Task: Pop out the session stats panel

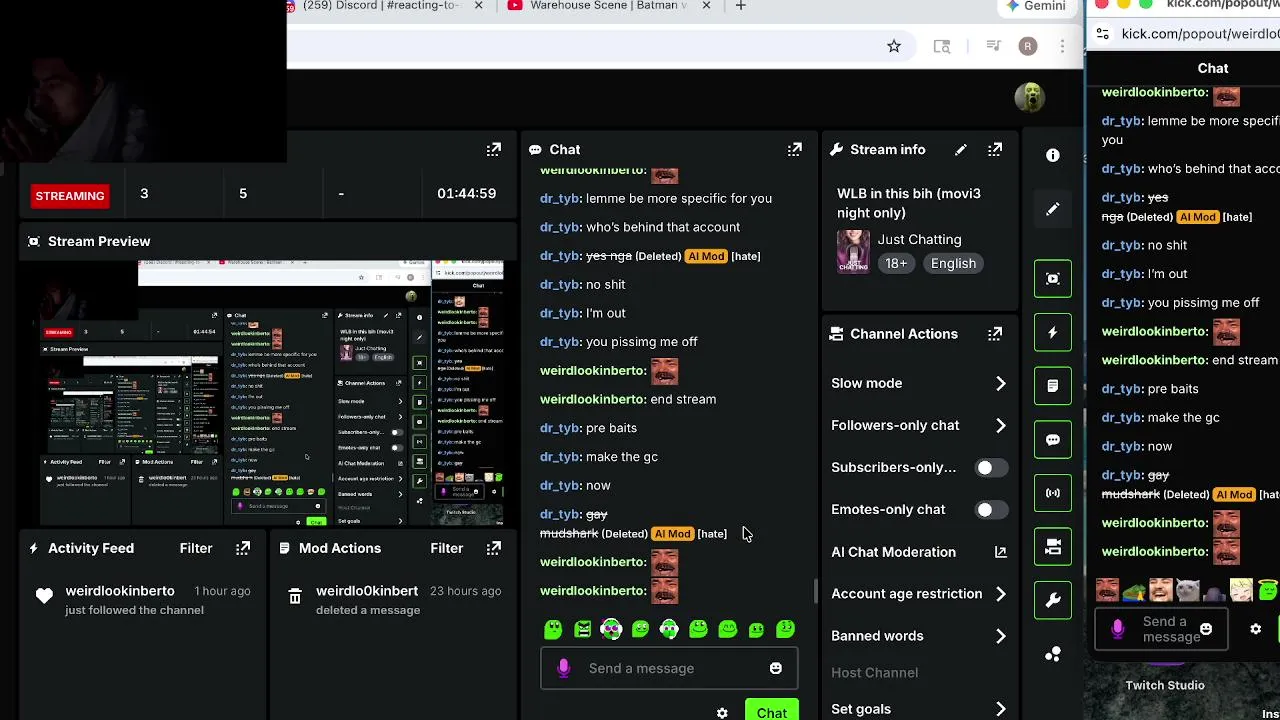Action: [x=494, y=149]
